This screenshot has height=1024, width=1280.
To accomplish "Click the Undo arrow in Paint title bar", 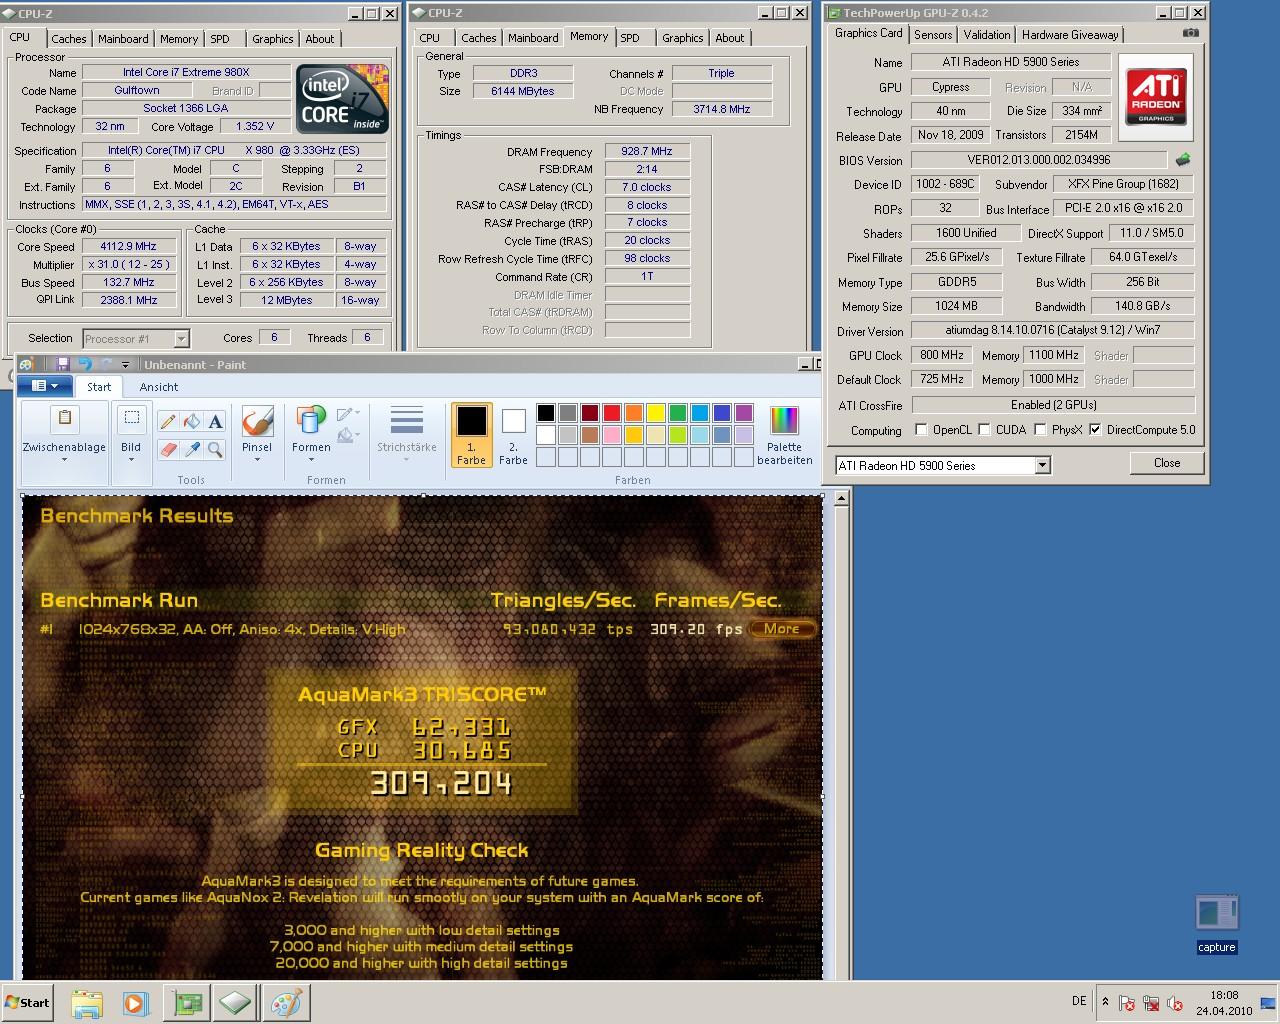I will click(x=85, y=364).
